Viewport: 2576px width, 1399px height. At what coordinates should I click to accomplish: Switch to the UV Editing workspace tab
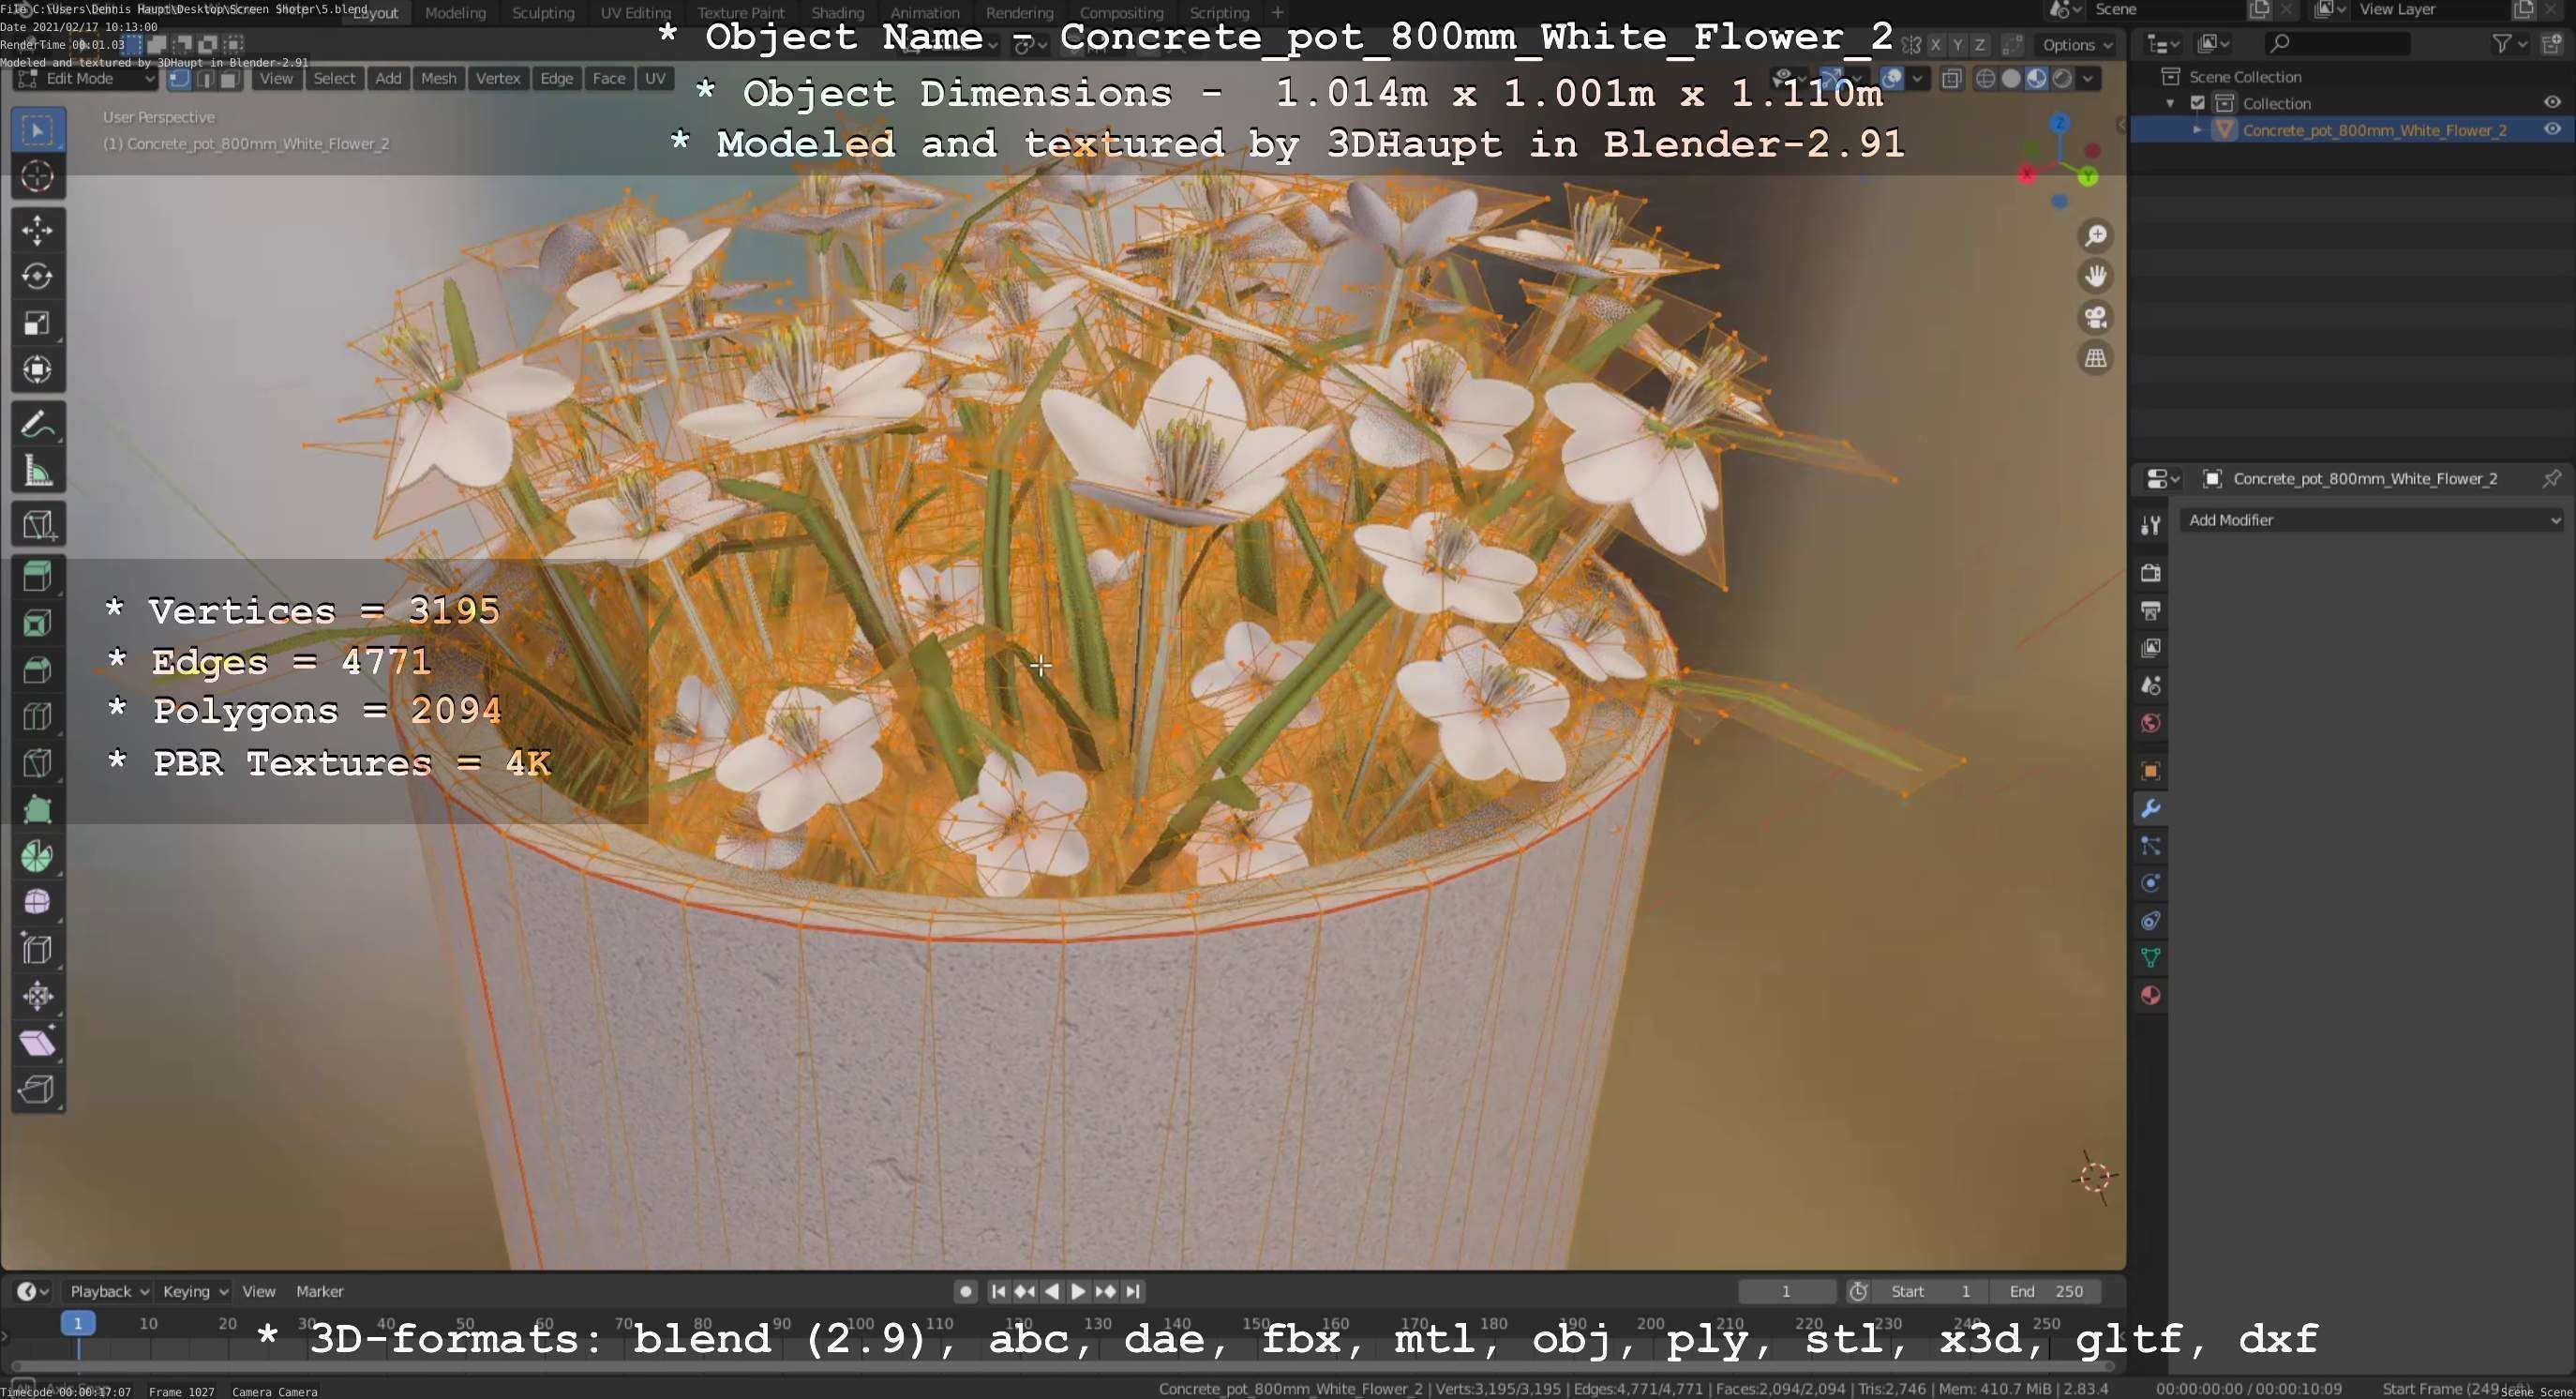pyautogui.click(x=635, y=13)
